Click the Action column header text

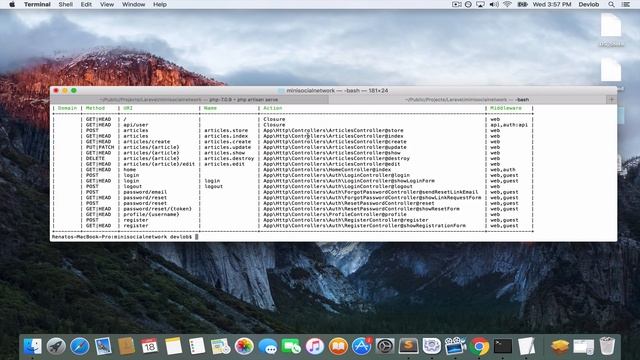pyautogui.click(x=273, y=108)
